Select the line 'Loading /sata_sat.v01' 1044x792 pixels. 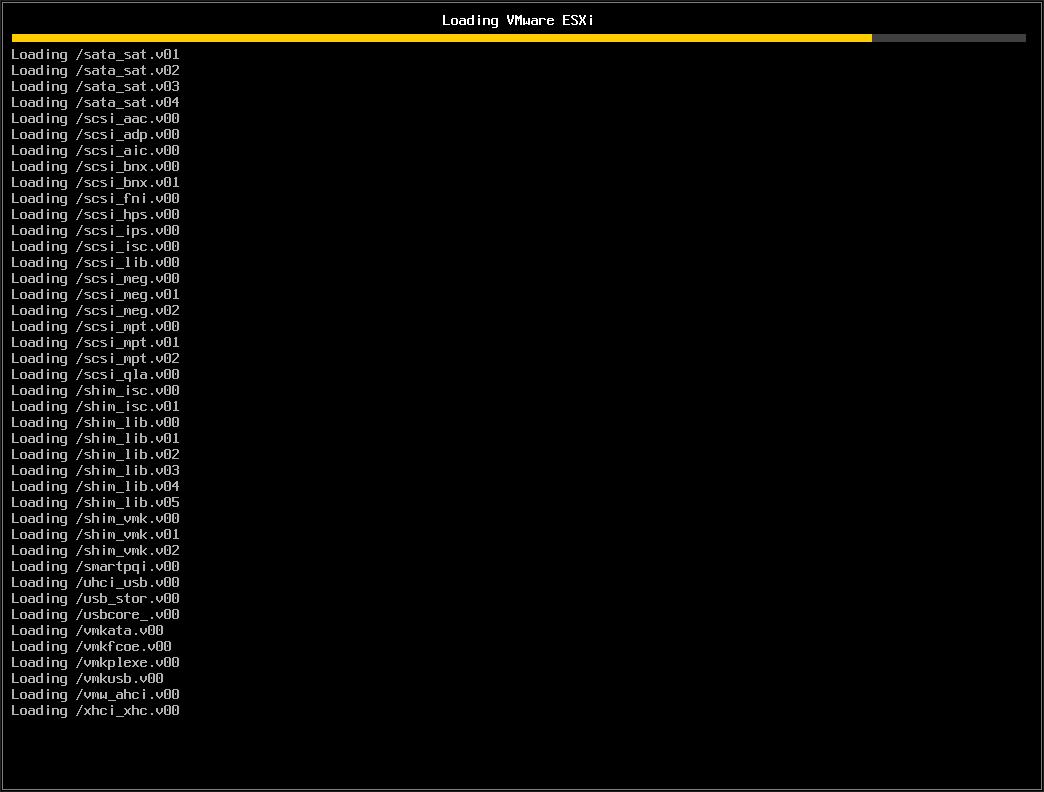95,55
